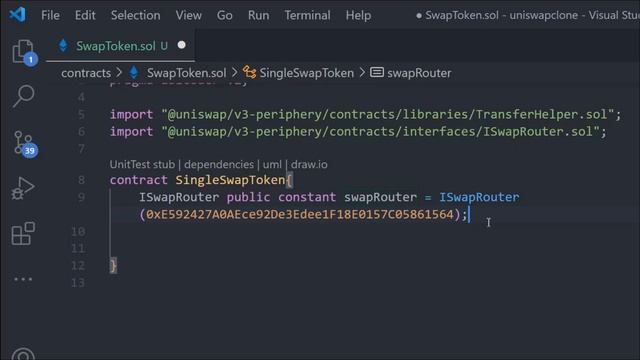This screenshot has width=640, height=360.
Task: Click the dependencies code lens link
Action: tap(219, 164)
